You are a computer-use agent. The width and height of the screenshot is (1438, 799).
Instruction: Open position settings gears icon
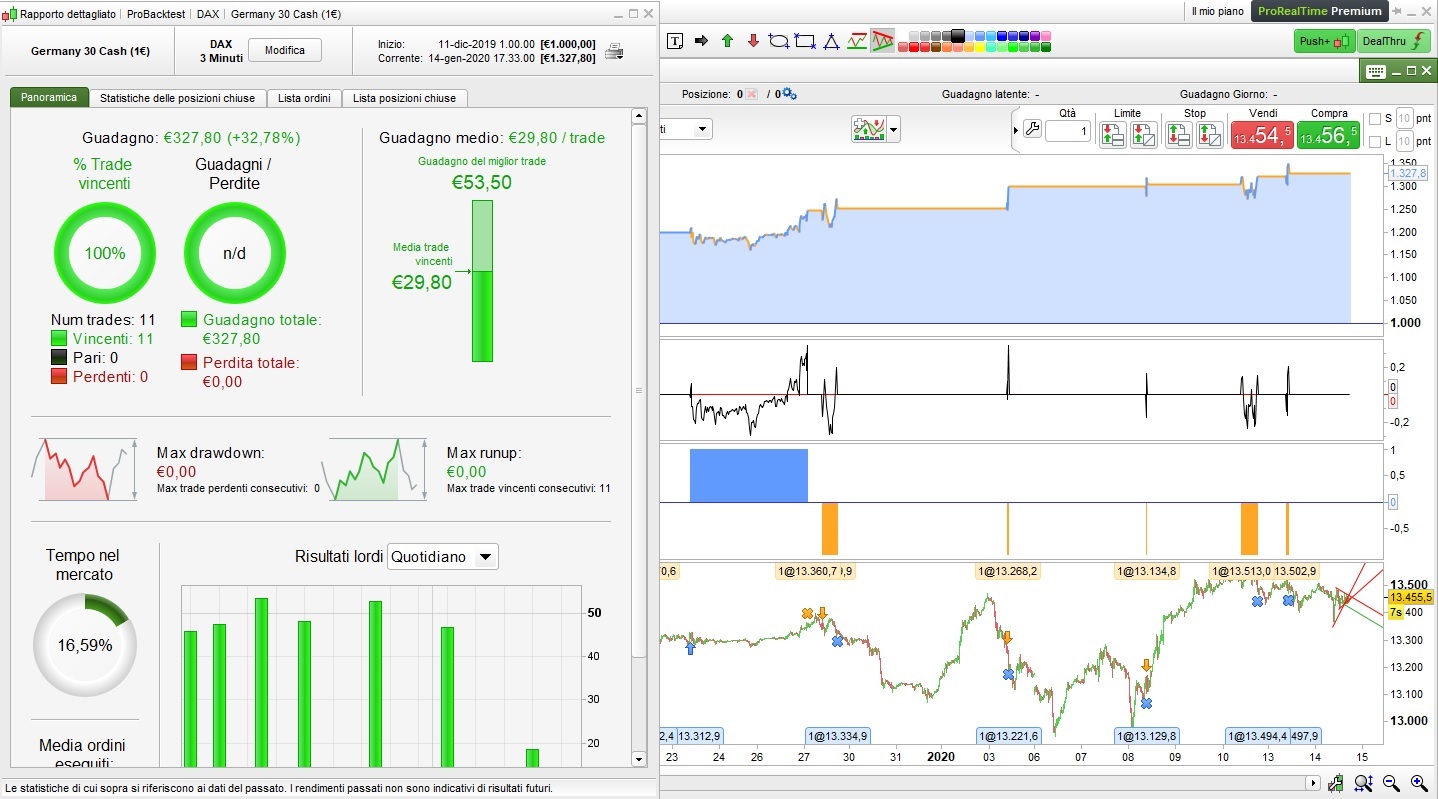pyautogui.click(x=789, y=94)
